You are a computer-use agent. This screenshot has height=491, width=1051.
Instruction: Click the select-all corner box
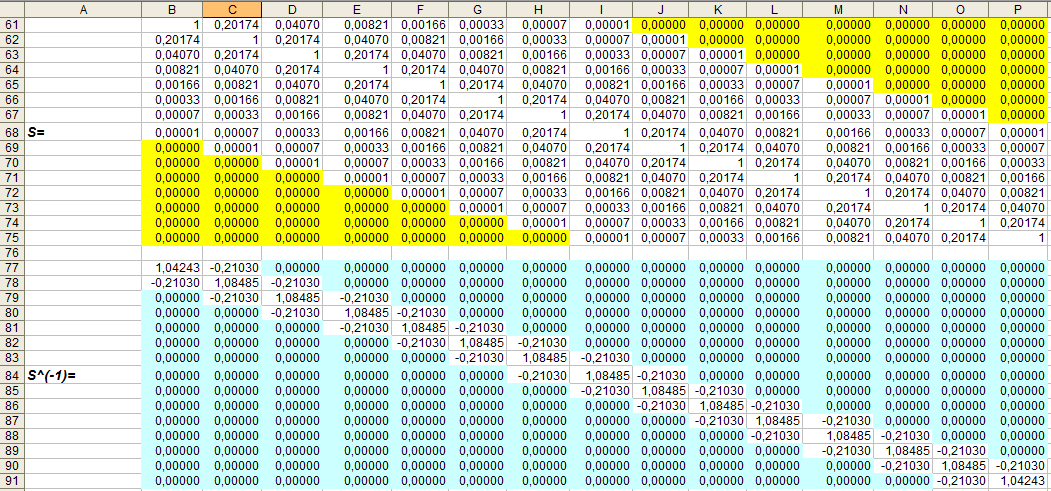(x=13, y=9)
